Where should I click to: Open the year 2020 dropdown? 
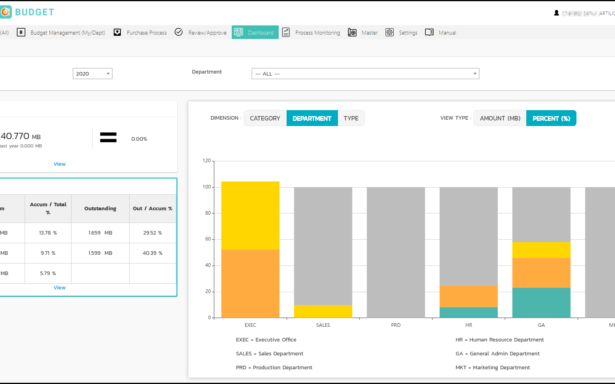pyautogui.click(x=93, y=73)
